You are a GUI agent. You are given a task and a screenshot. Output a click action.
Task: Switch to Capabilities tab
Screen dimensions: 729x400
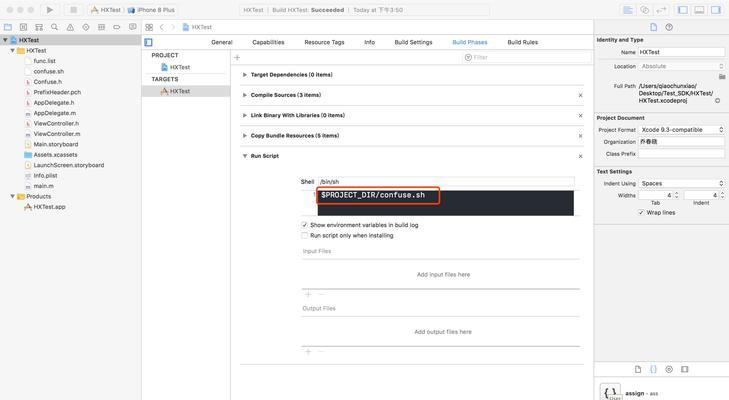point(268,42)
